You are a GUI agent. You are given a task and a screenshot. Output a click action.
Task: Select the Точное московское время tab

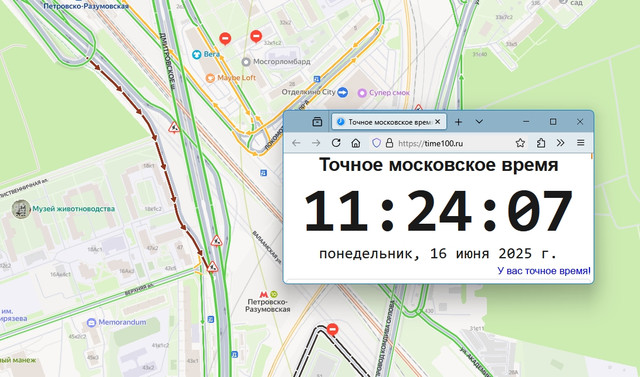click(389, 122)
